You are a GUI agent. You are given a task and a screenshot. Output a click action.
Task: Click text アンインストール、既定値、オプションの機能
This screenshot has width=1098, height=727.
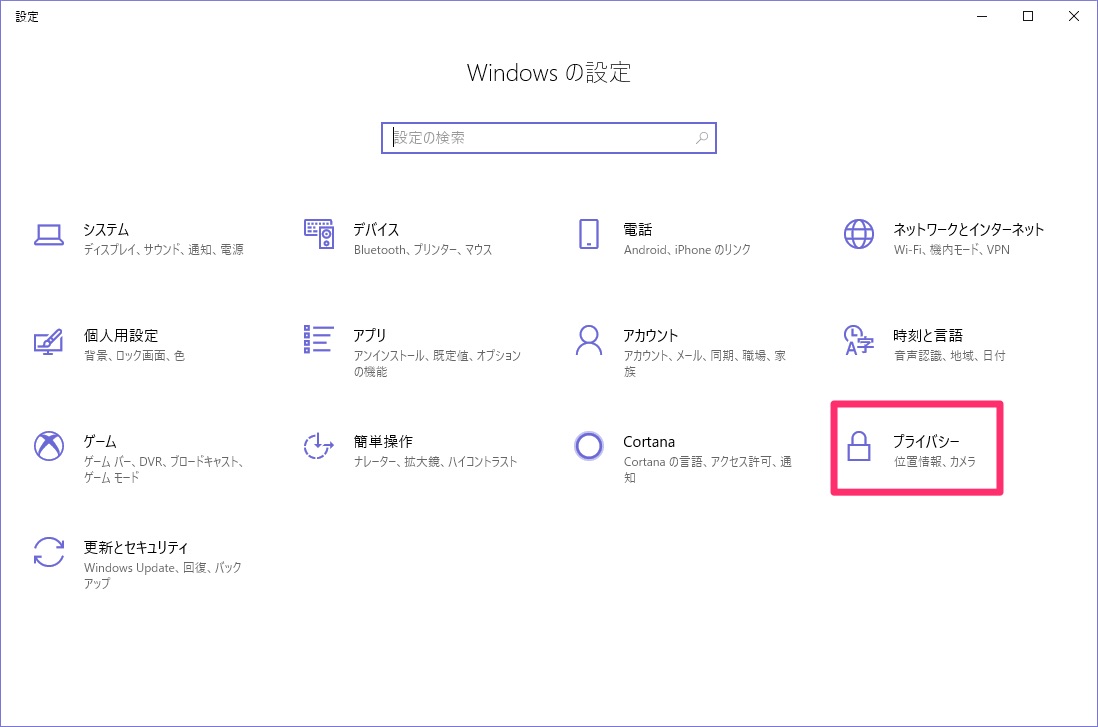(x=437, y=364)
